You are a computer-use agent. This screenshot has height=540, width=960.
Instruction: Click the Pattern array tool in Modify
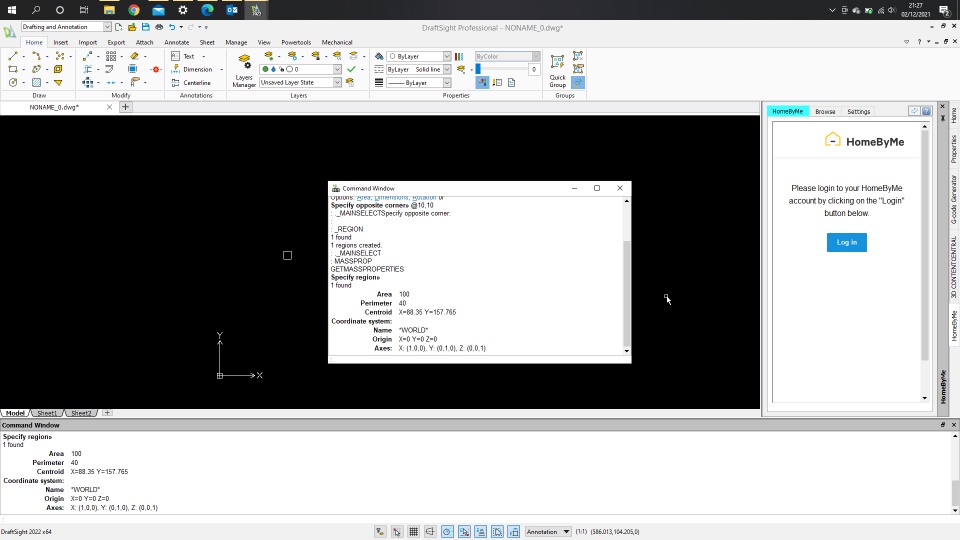pyautogui.click(x=111, y=56)
